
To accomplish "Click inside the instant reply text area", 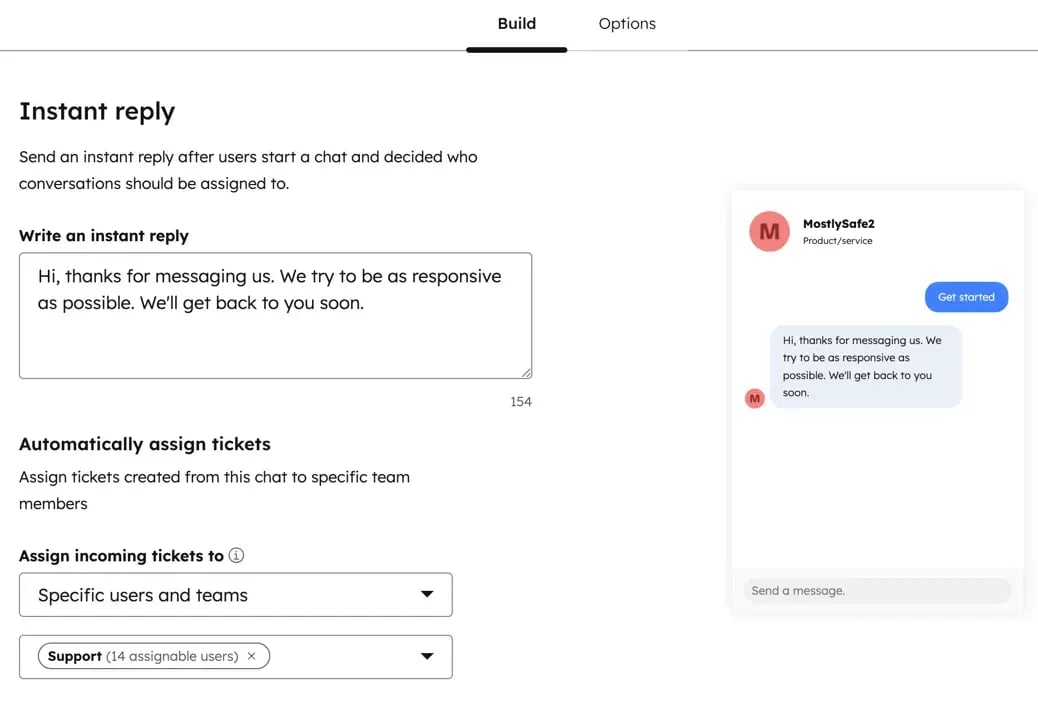I will point(275,315).
